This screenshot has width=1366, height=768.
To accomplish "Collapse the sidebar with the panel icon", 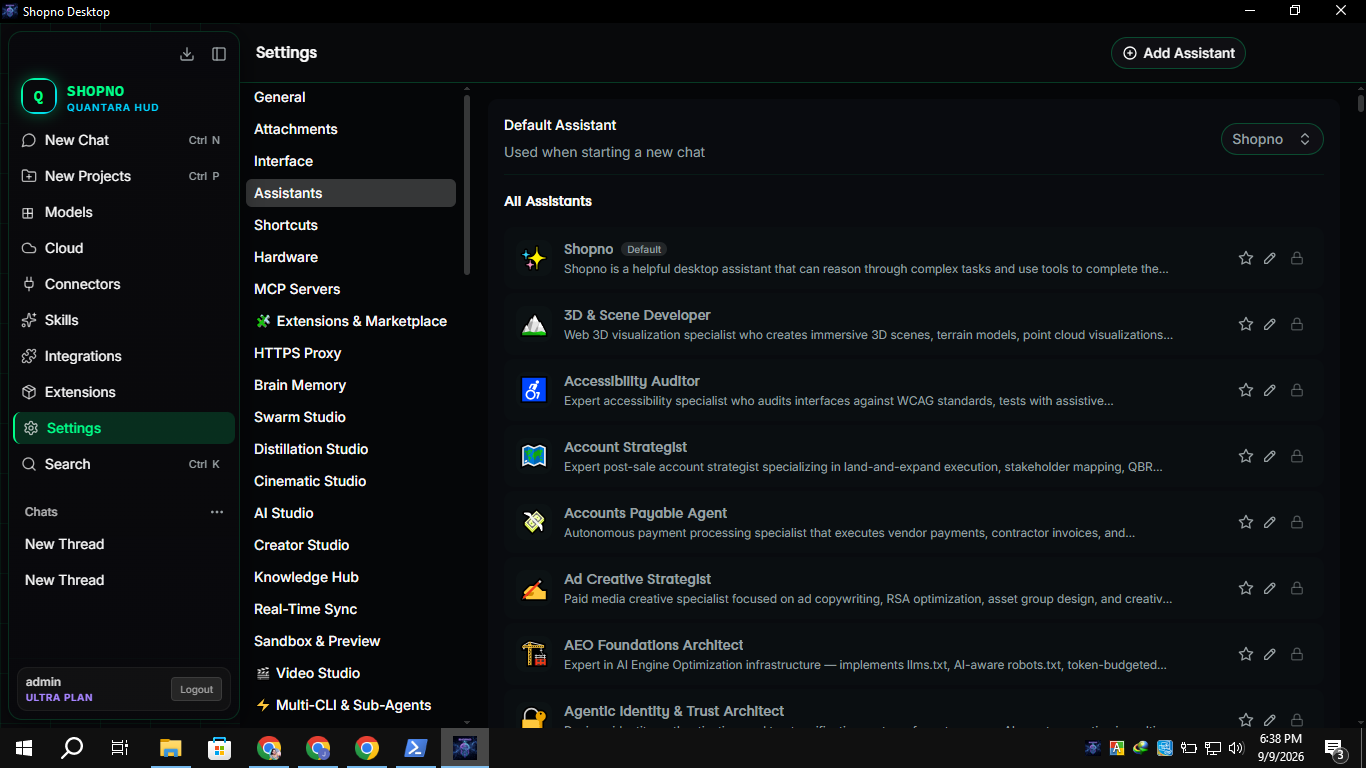I will 219,54.
